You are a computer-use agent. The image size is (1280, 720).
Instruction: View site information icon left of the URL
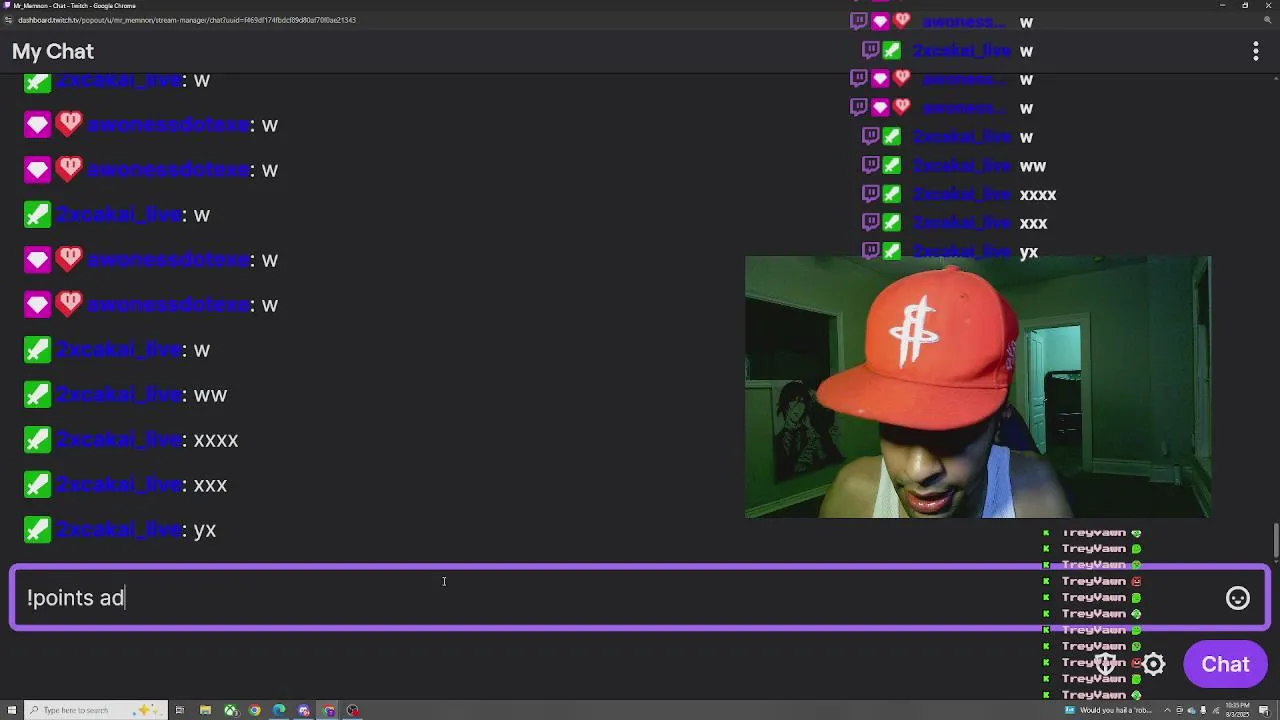[8, 20]
